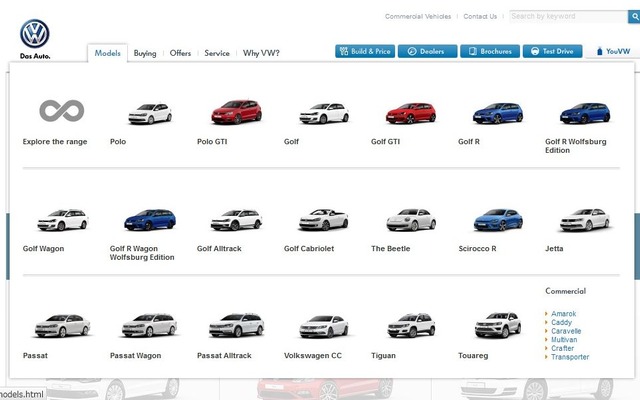Click the Dealers button

(x=427, y=51)
